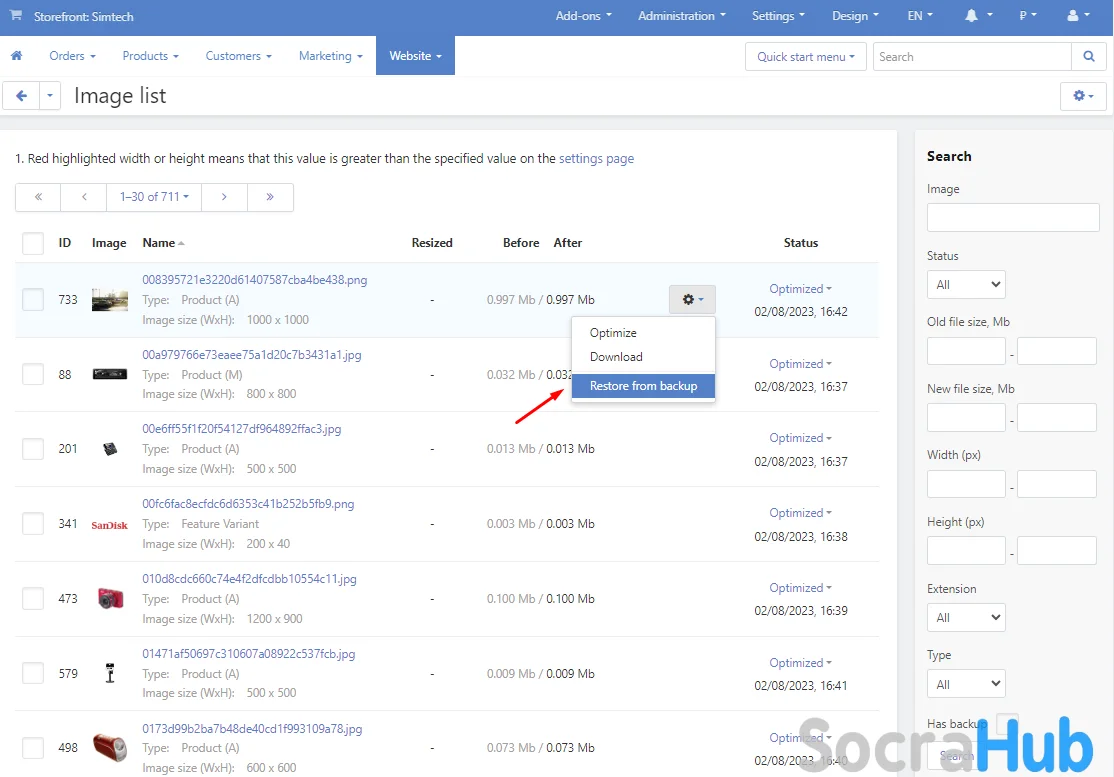Tick the checkbox for image ID 733
This screenshot has width=1114, height=777.
click(33, 299)
